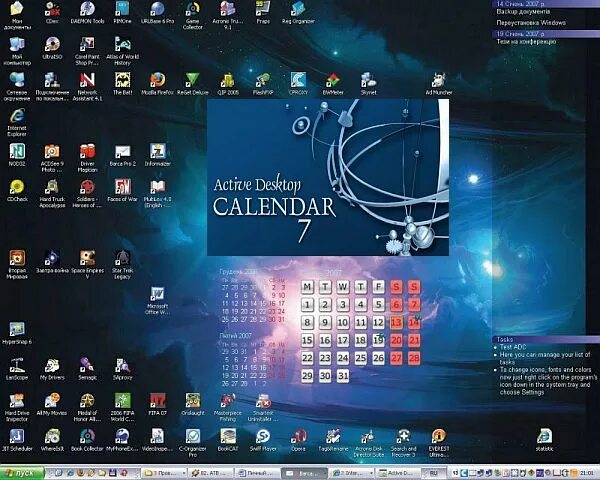The width and height of the screenshot is (600, 480).
Task: Open the Informer desktop icon
Action: 157,155
